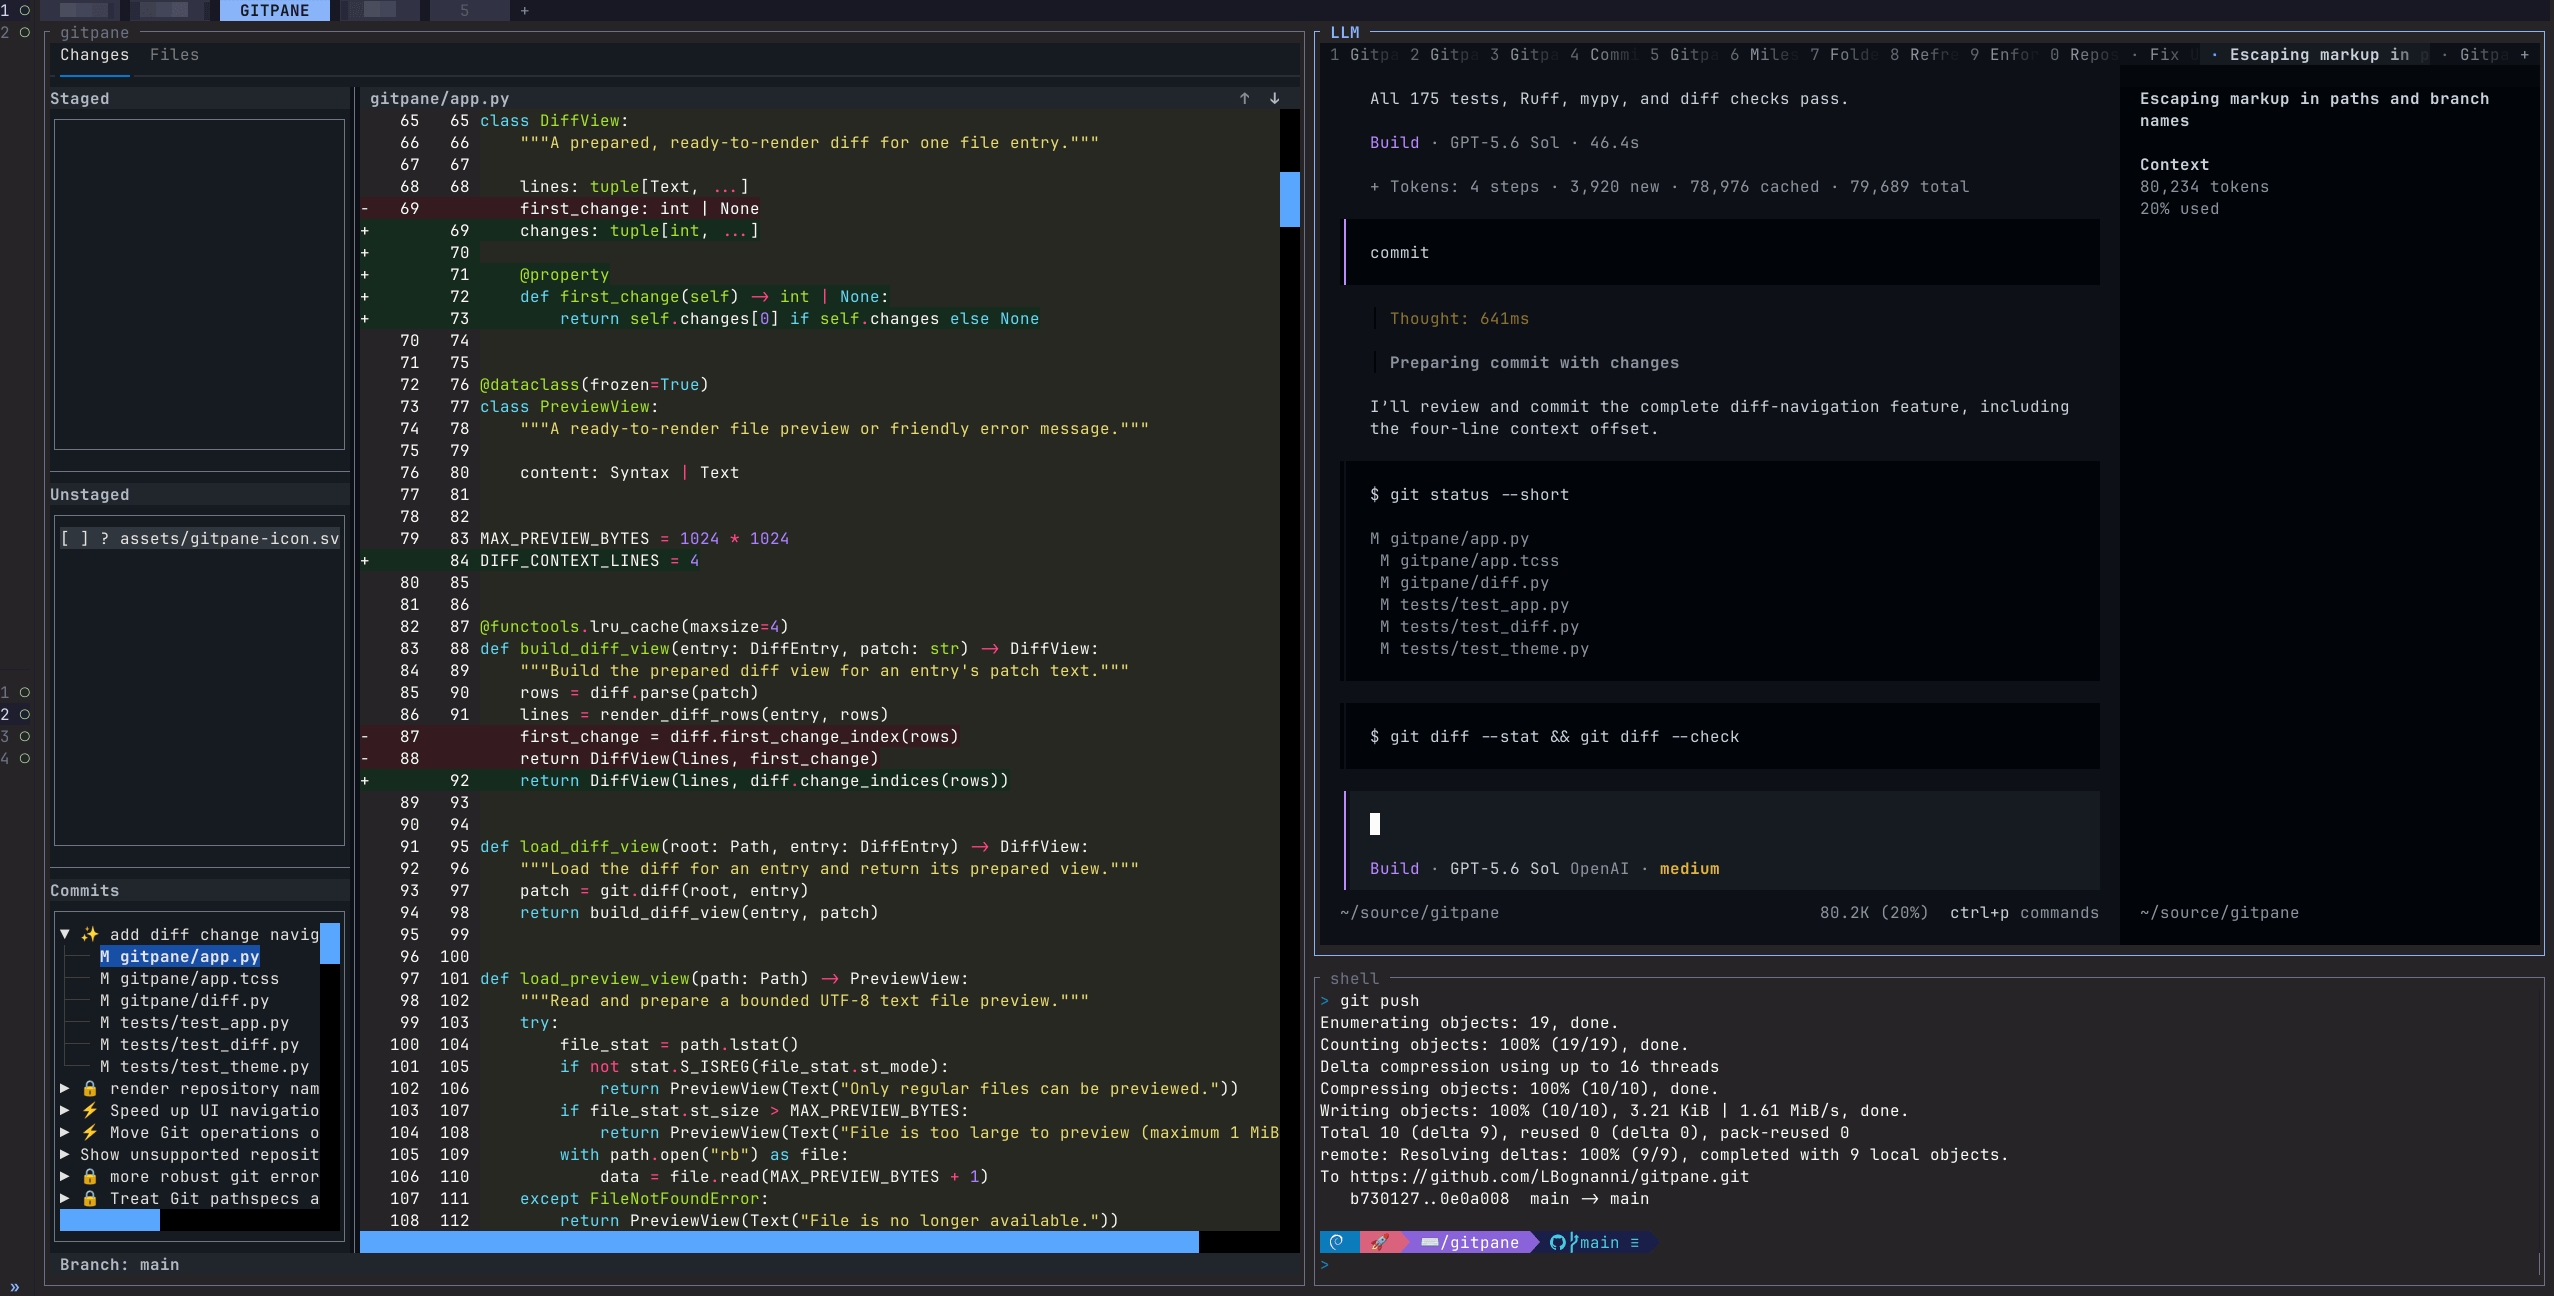Click the horizontal scrollbar under diff view

(779, 1242)
